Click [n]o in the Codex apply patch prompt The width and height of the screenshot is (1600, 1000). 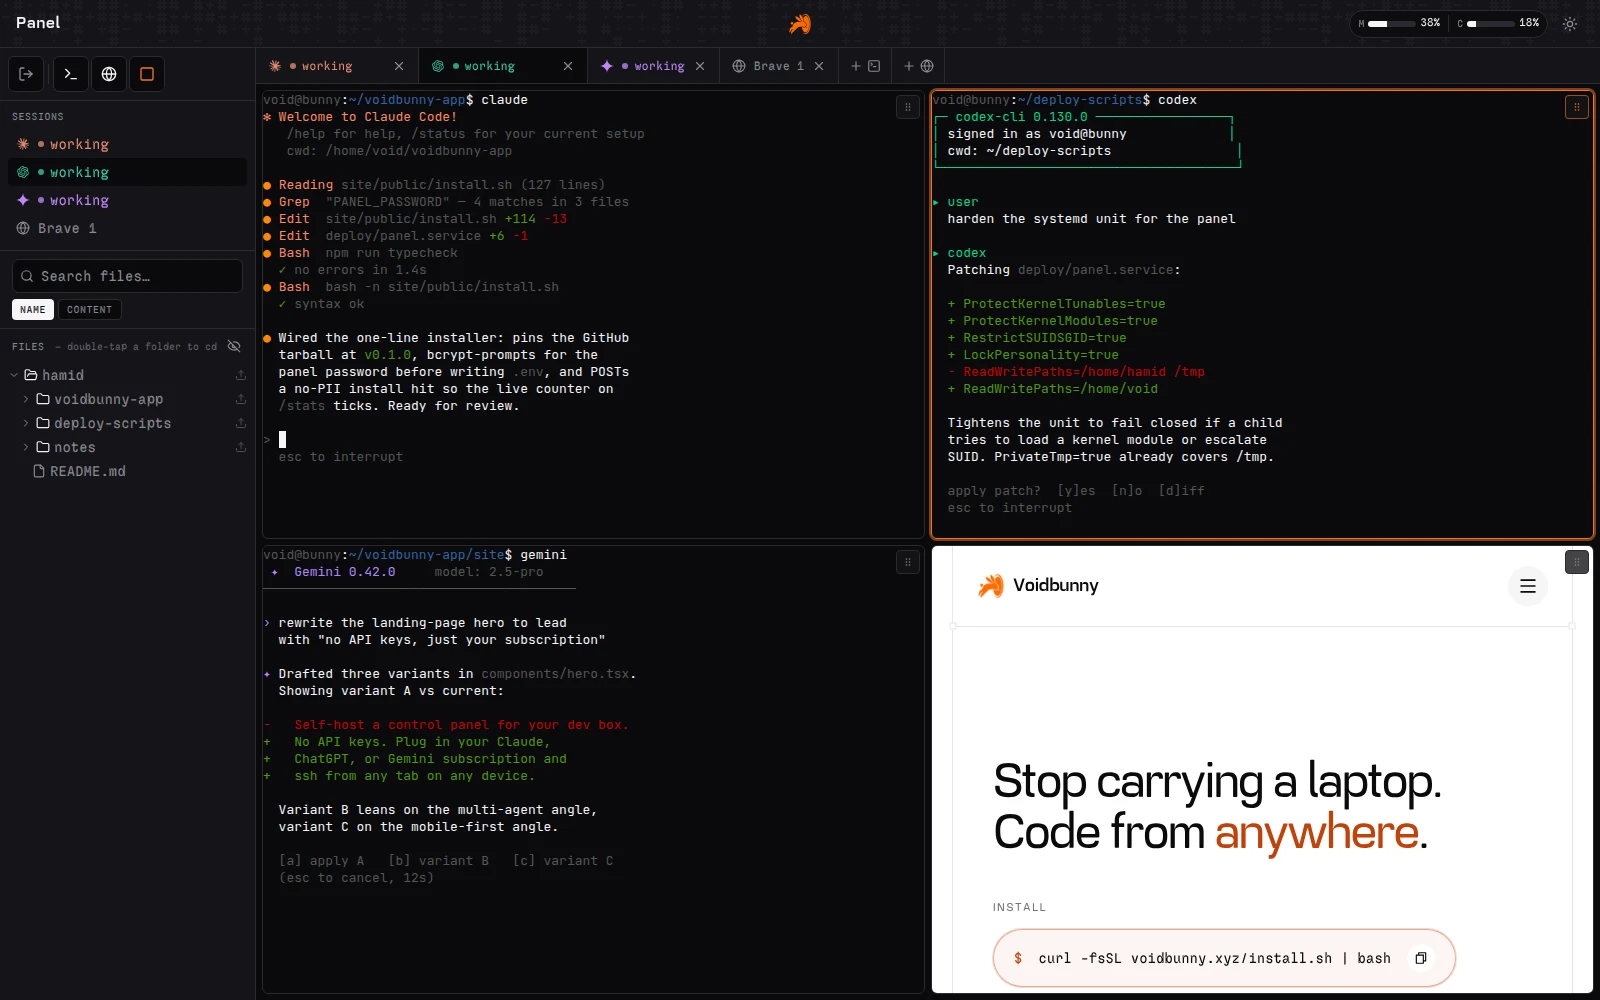click(x=1127, y=491)
